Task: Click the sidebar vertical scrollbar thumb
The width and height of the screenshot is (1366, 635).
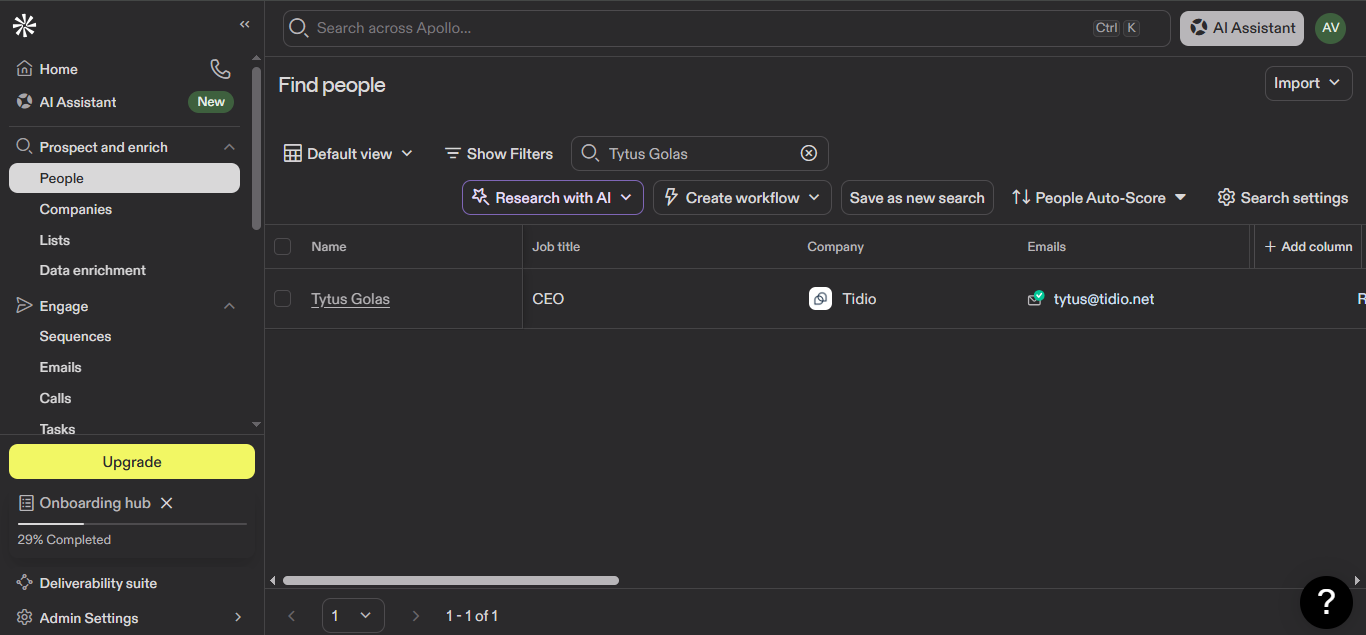Action: 256,148
